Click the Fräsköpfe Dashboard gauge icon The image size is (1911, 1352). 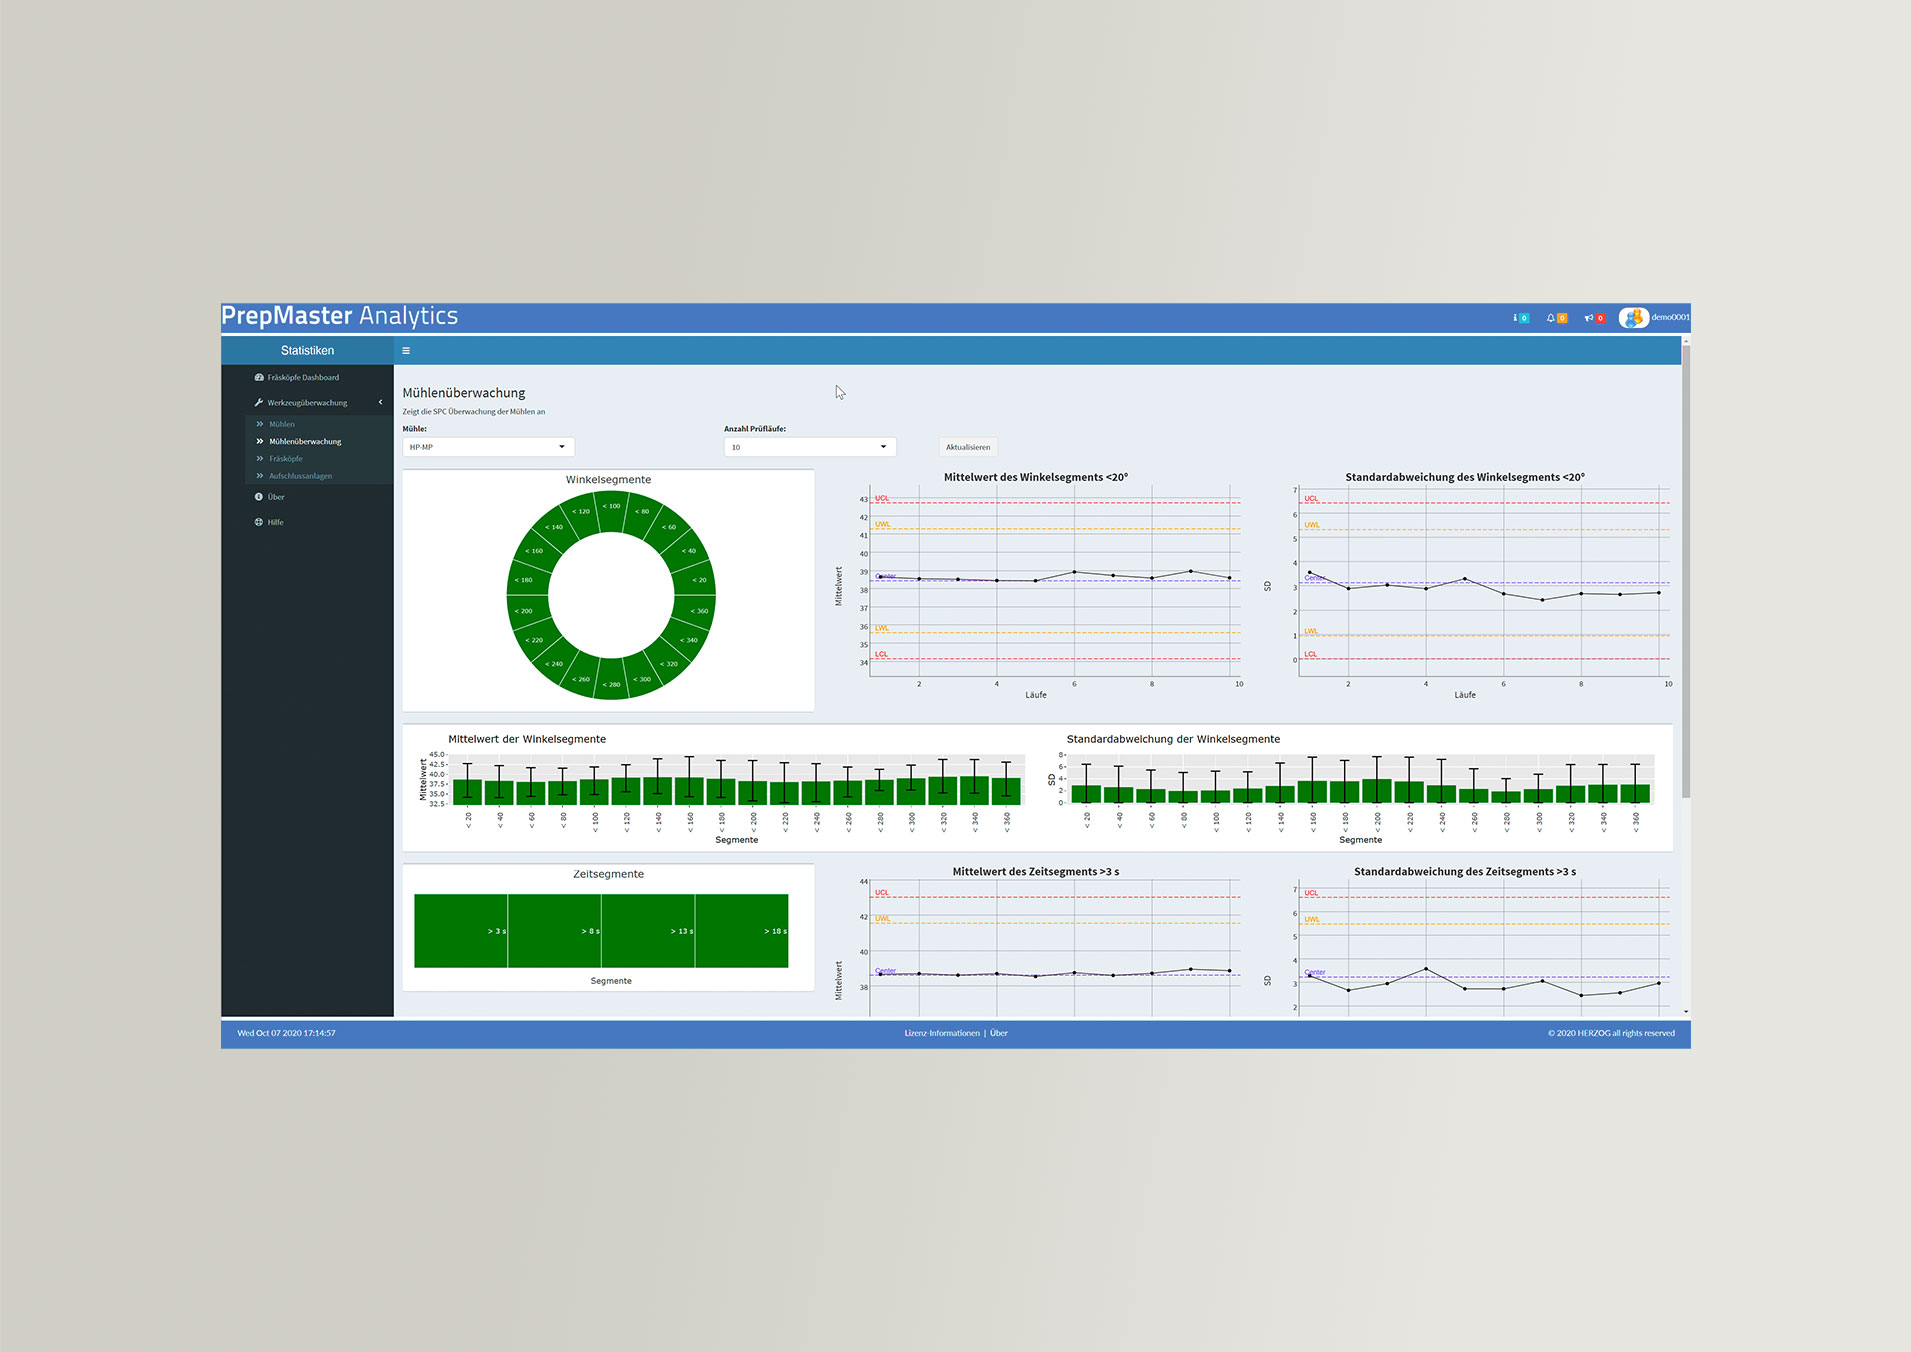(x=259, y=378)
